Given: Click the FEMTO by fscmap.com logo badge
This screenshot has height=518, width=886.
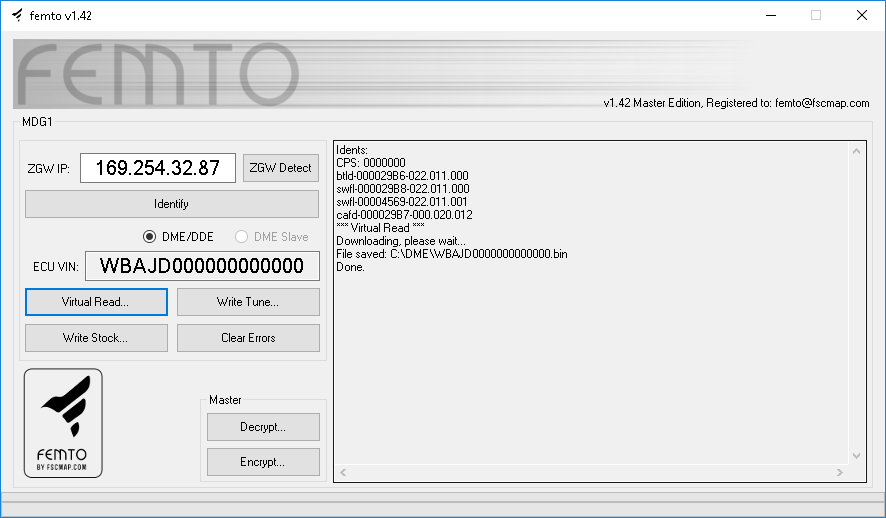Looking at the screenshot, I should point(63,422).
